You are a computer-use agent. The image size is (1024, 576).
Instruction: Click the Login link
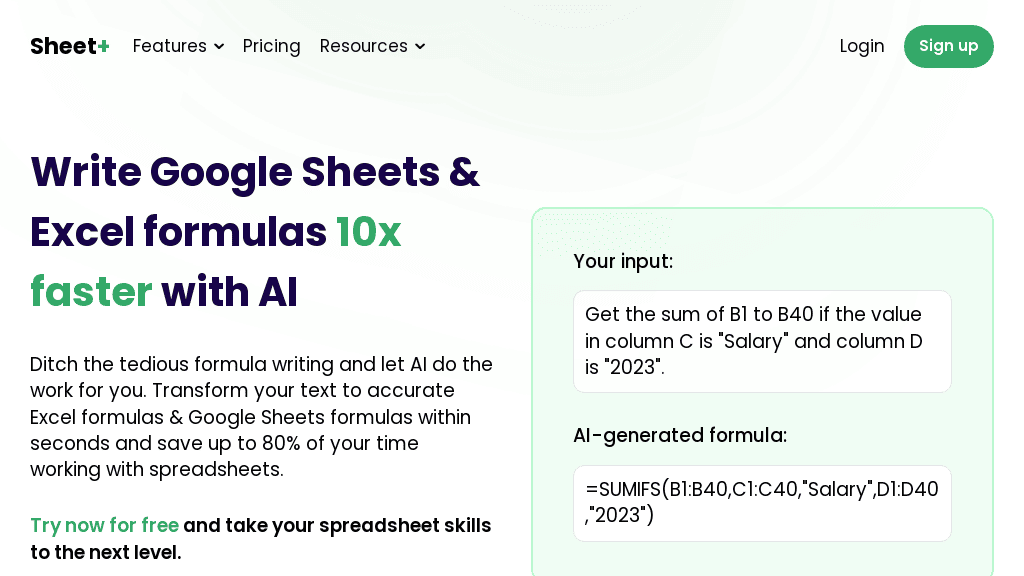[x=861, y=46]
